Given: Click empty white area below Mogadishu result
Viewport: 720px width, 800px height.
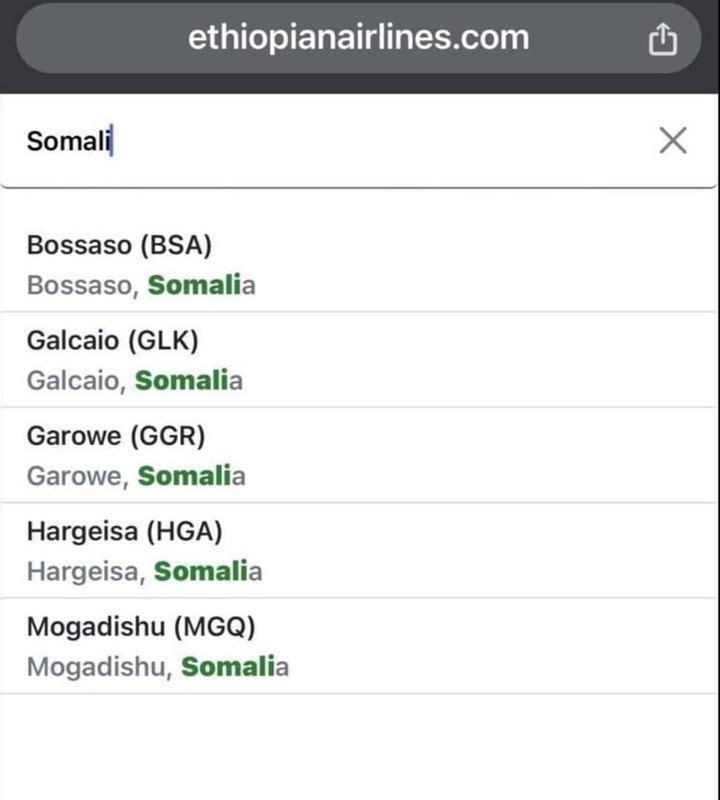Looking at the screenshot, I should click(360, 748).
